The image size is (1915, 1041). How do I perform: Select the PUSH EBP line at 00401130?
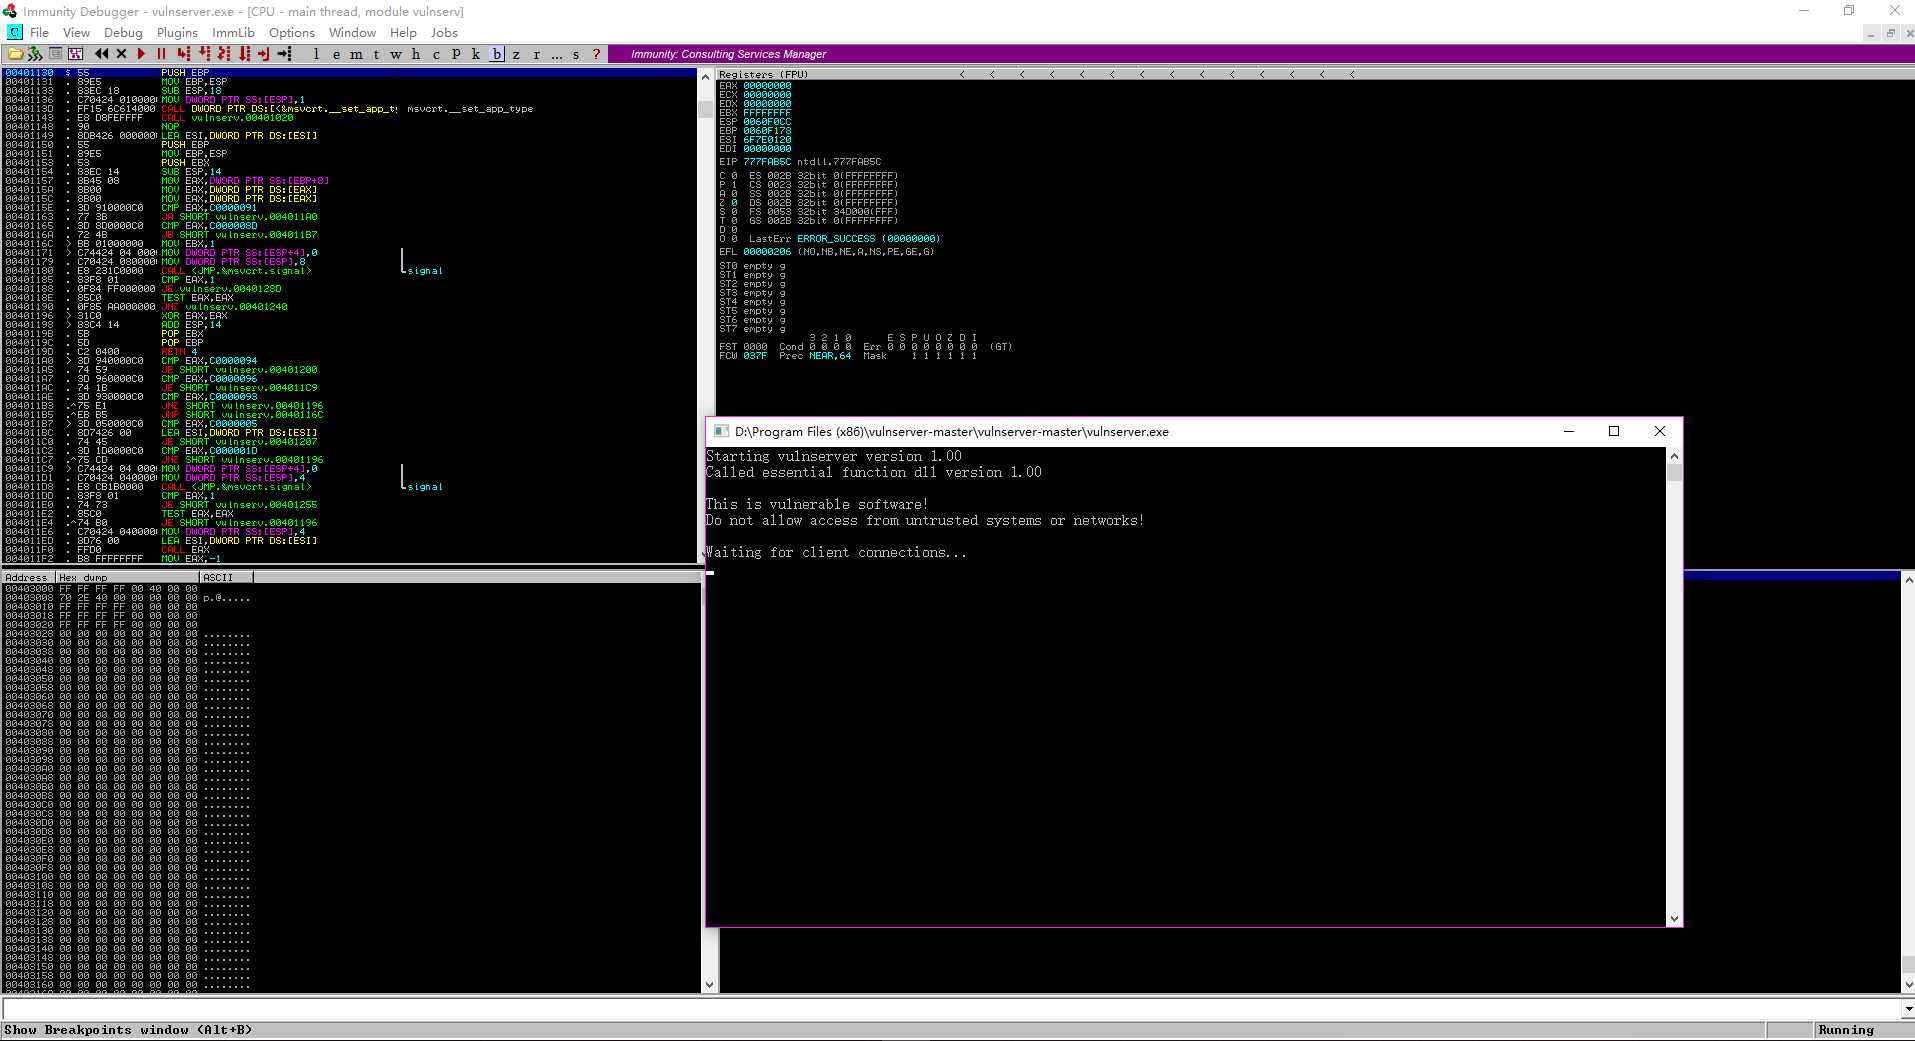349,73
